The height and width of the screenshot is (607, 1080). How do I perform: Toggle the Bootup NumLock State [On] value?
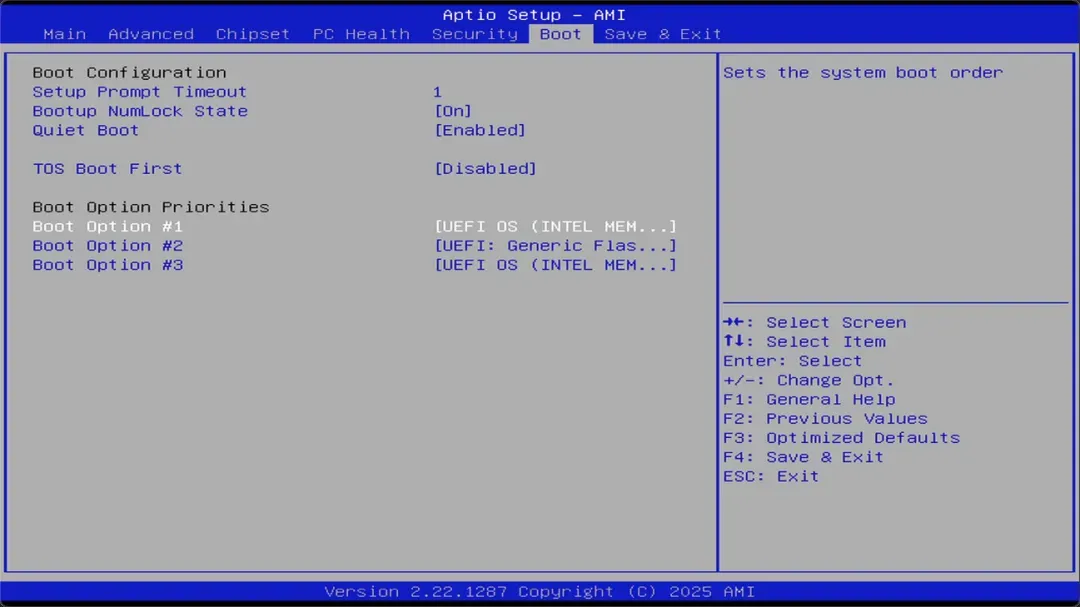pos(453,111)
